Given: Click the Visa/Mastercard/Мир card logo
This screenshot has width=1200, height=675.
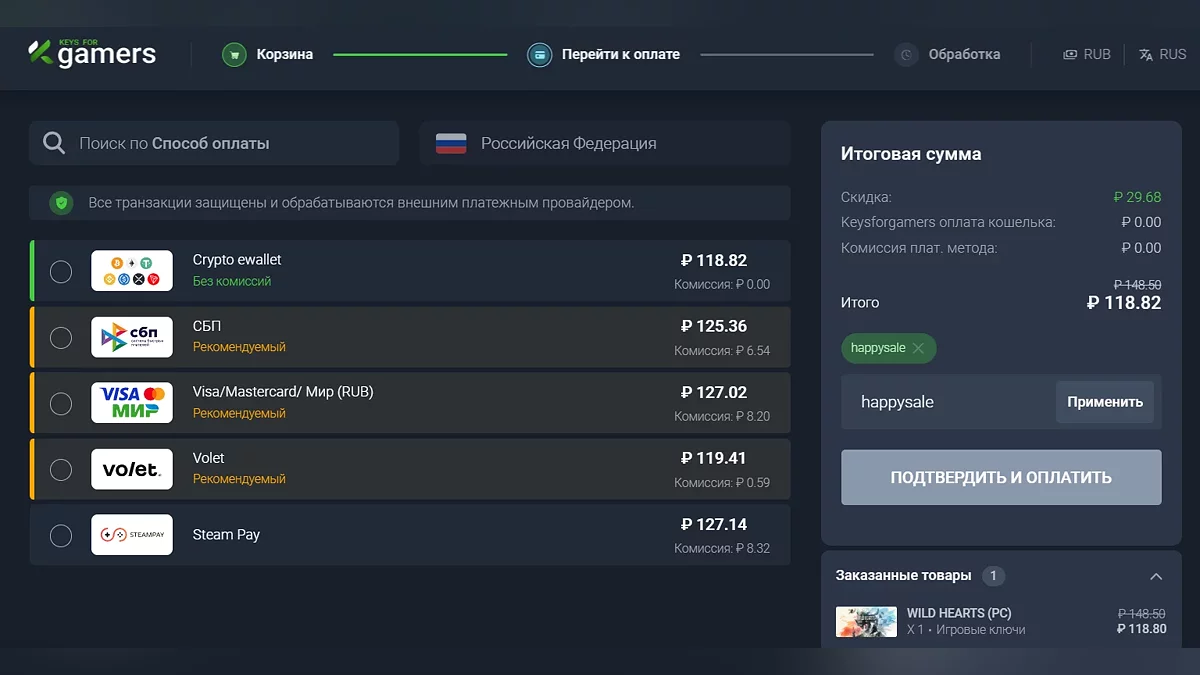Looking at the screenshot, I should pos(132,403).
